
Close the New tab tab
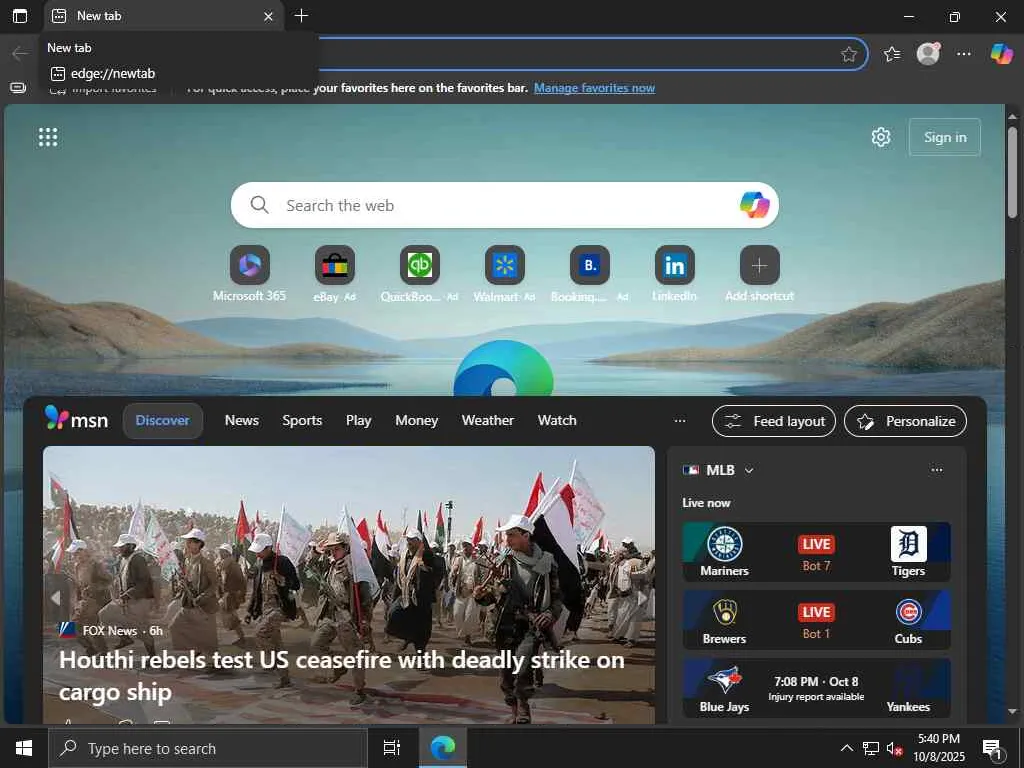[268, 16]
